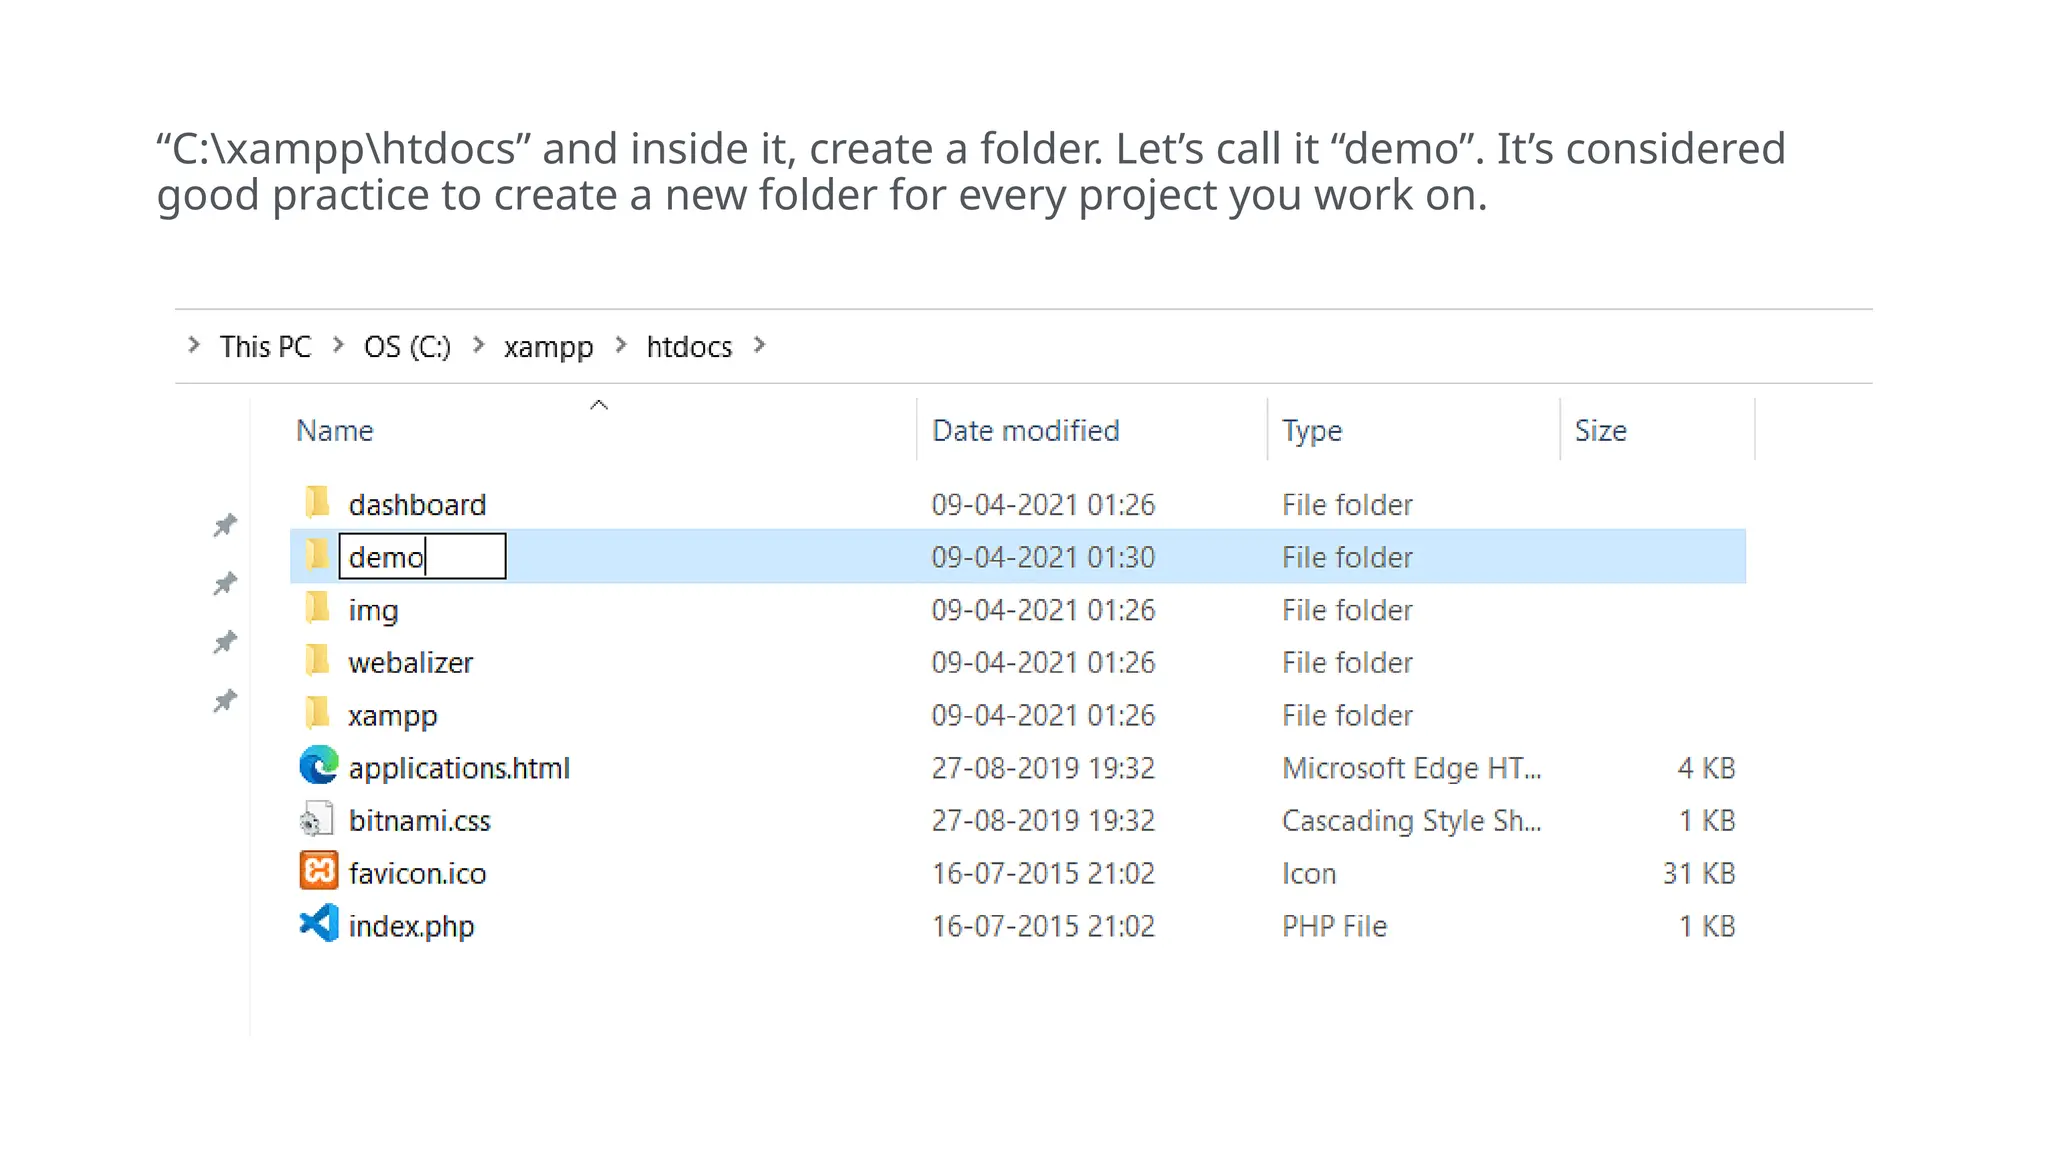Select the dashboard folder name

click(417, 505)
